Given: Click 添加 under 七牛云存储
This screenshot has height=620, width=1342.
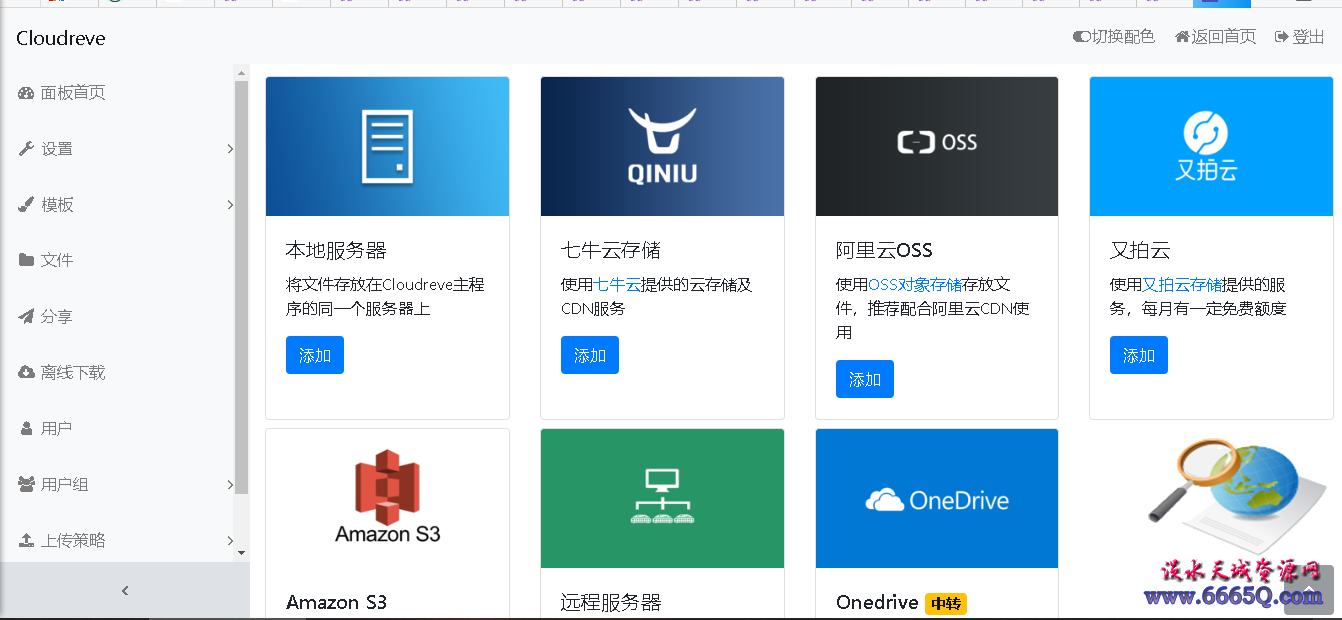Looking at the screenshot, I should pyautogui.click(x=590, y=355).
